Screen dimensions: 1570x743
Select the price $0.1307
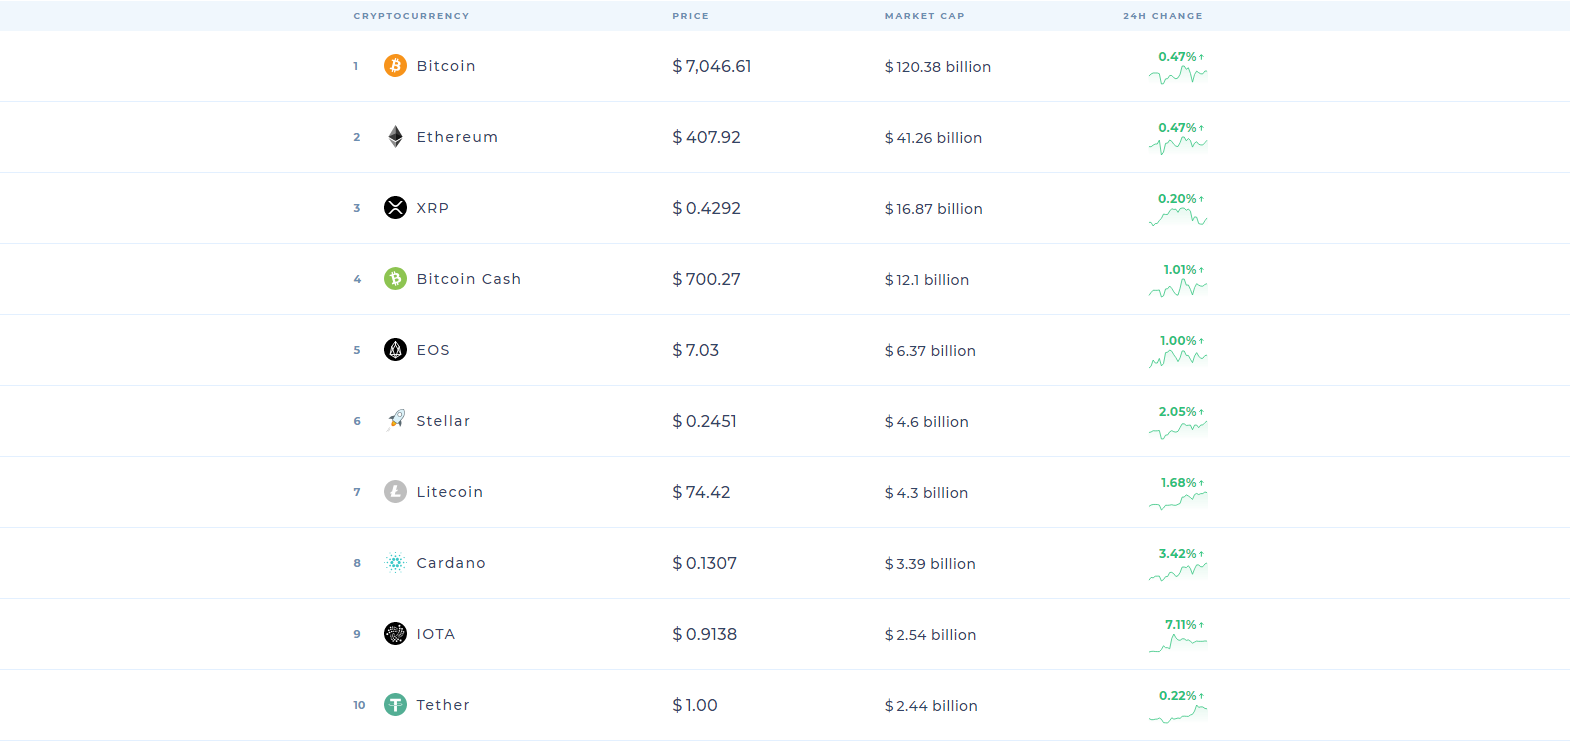point(704,563)
